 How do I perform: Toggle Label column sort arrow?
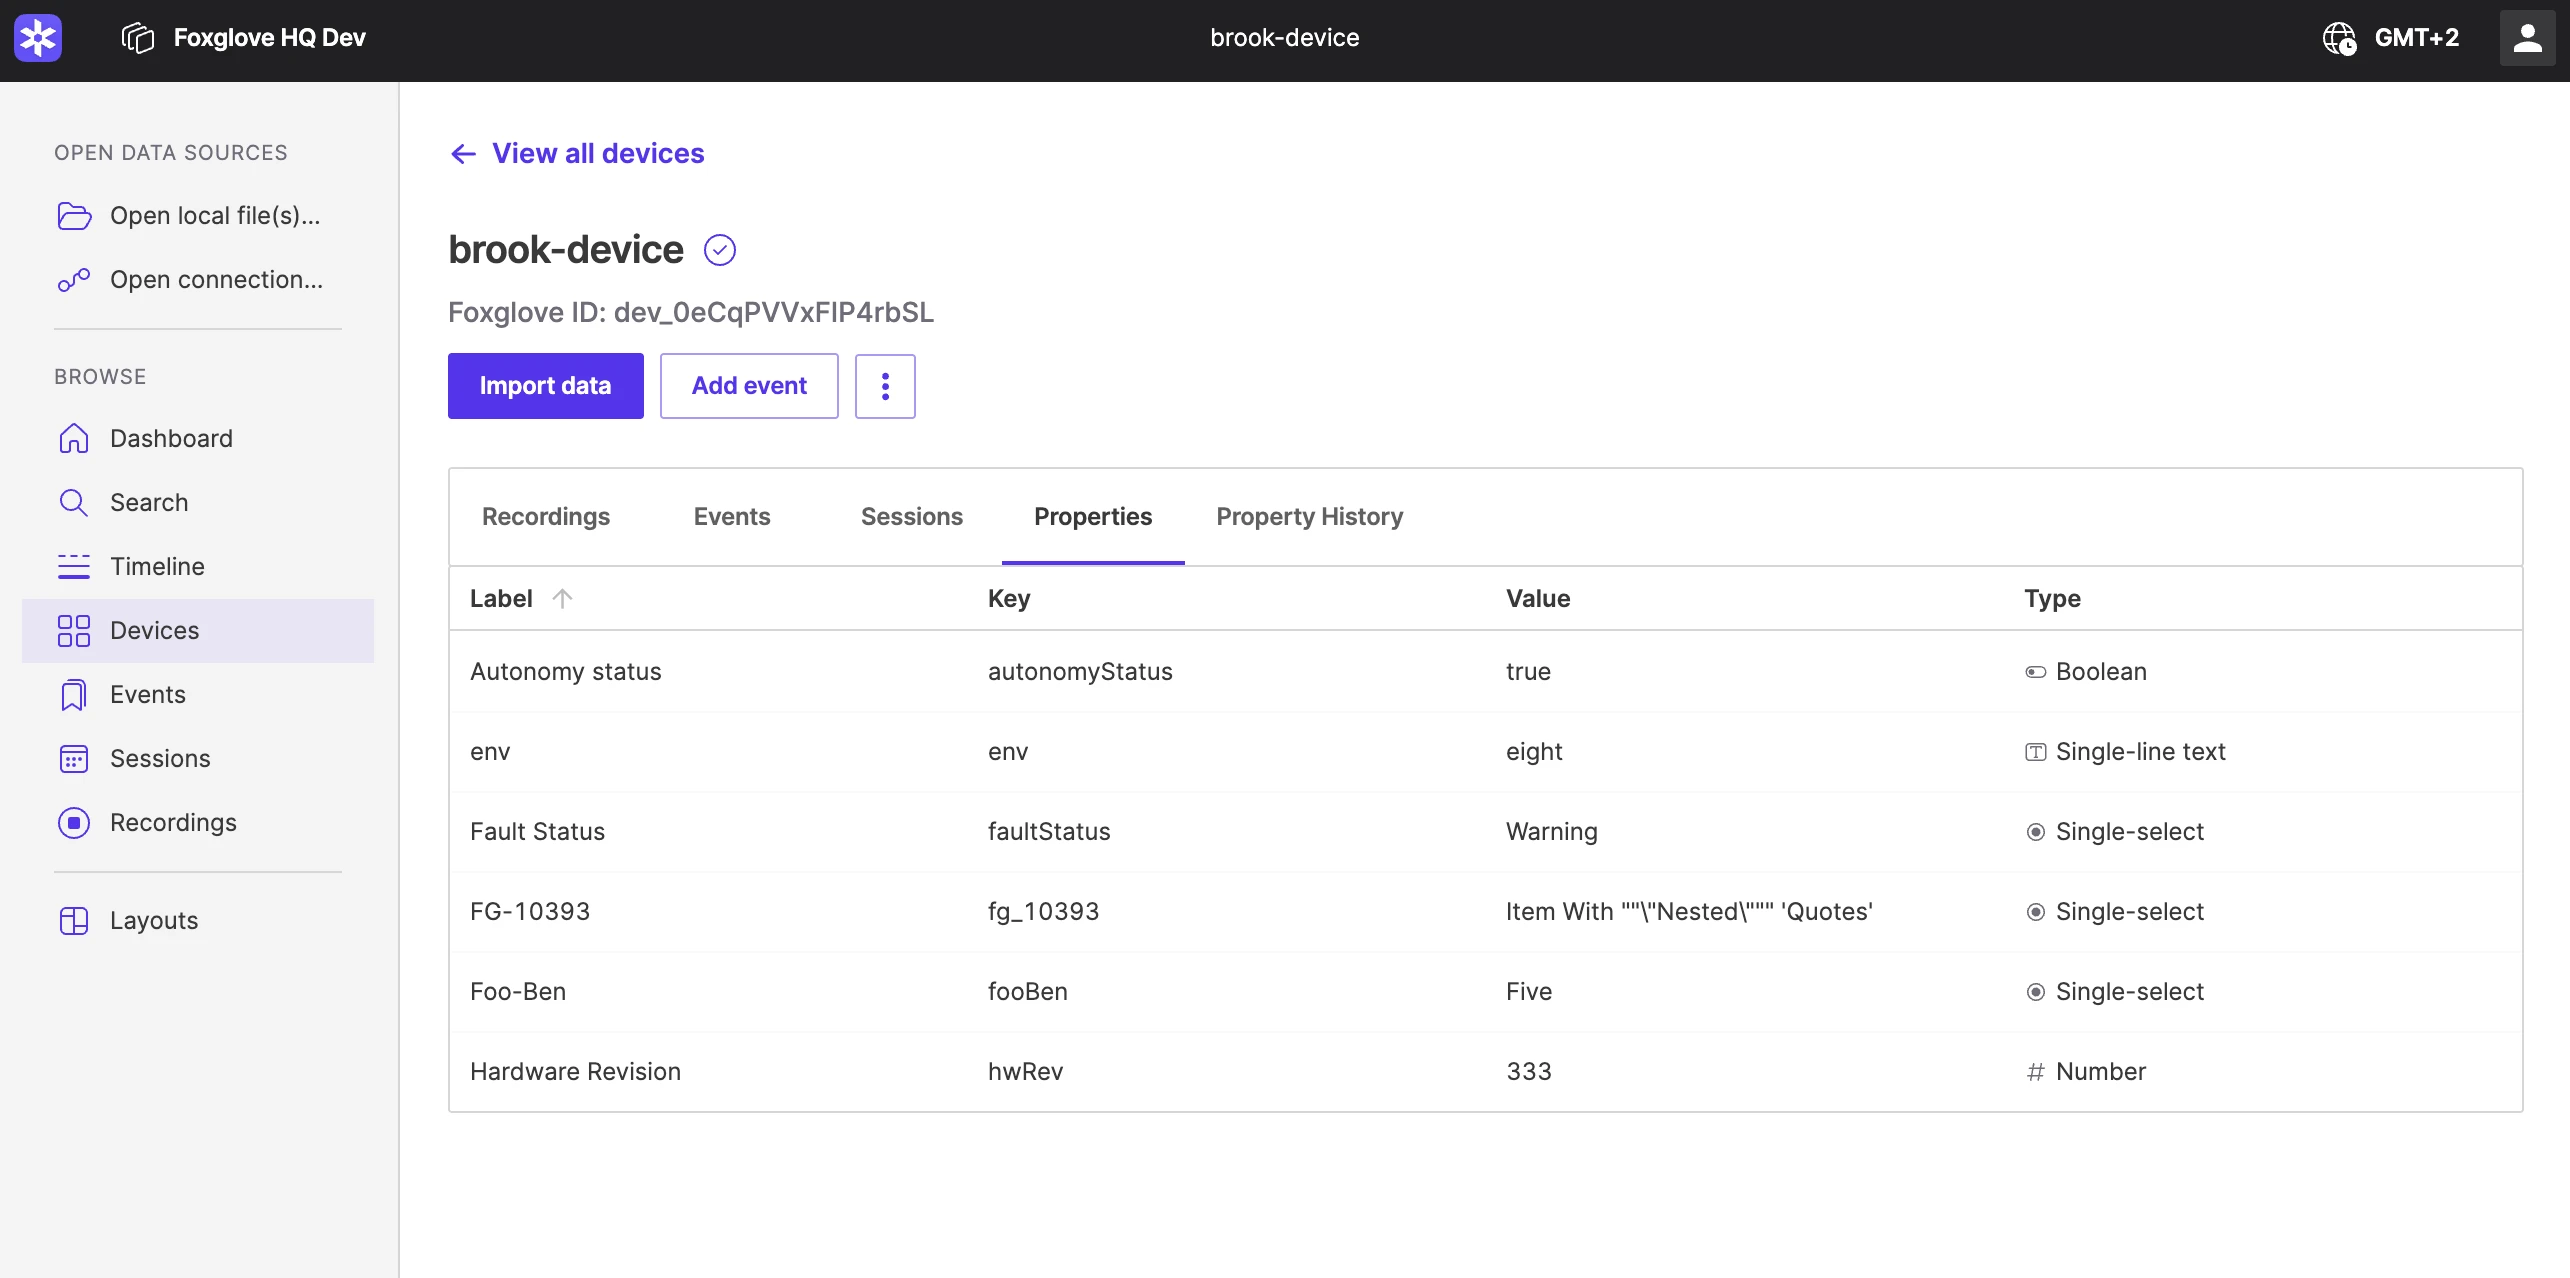(562, 598)
